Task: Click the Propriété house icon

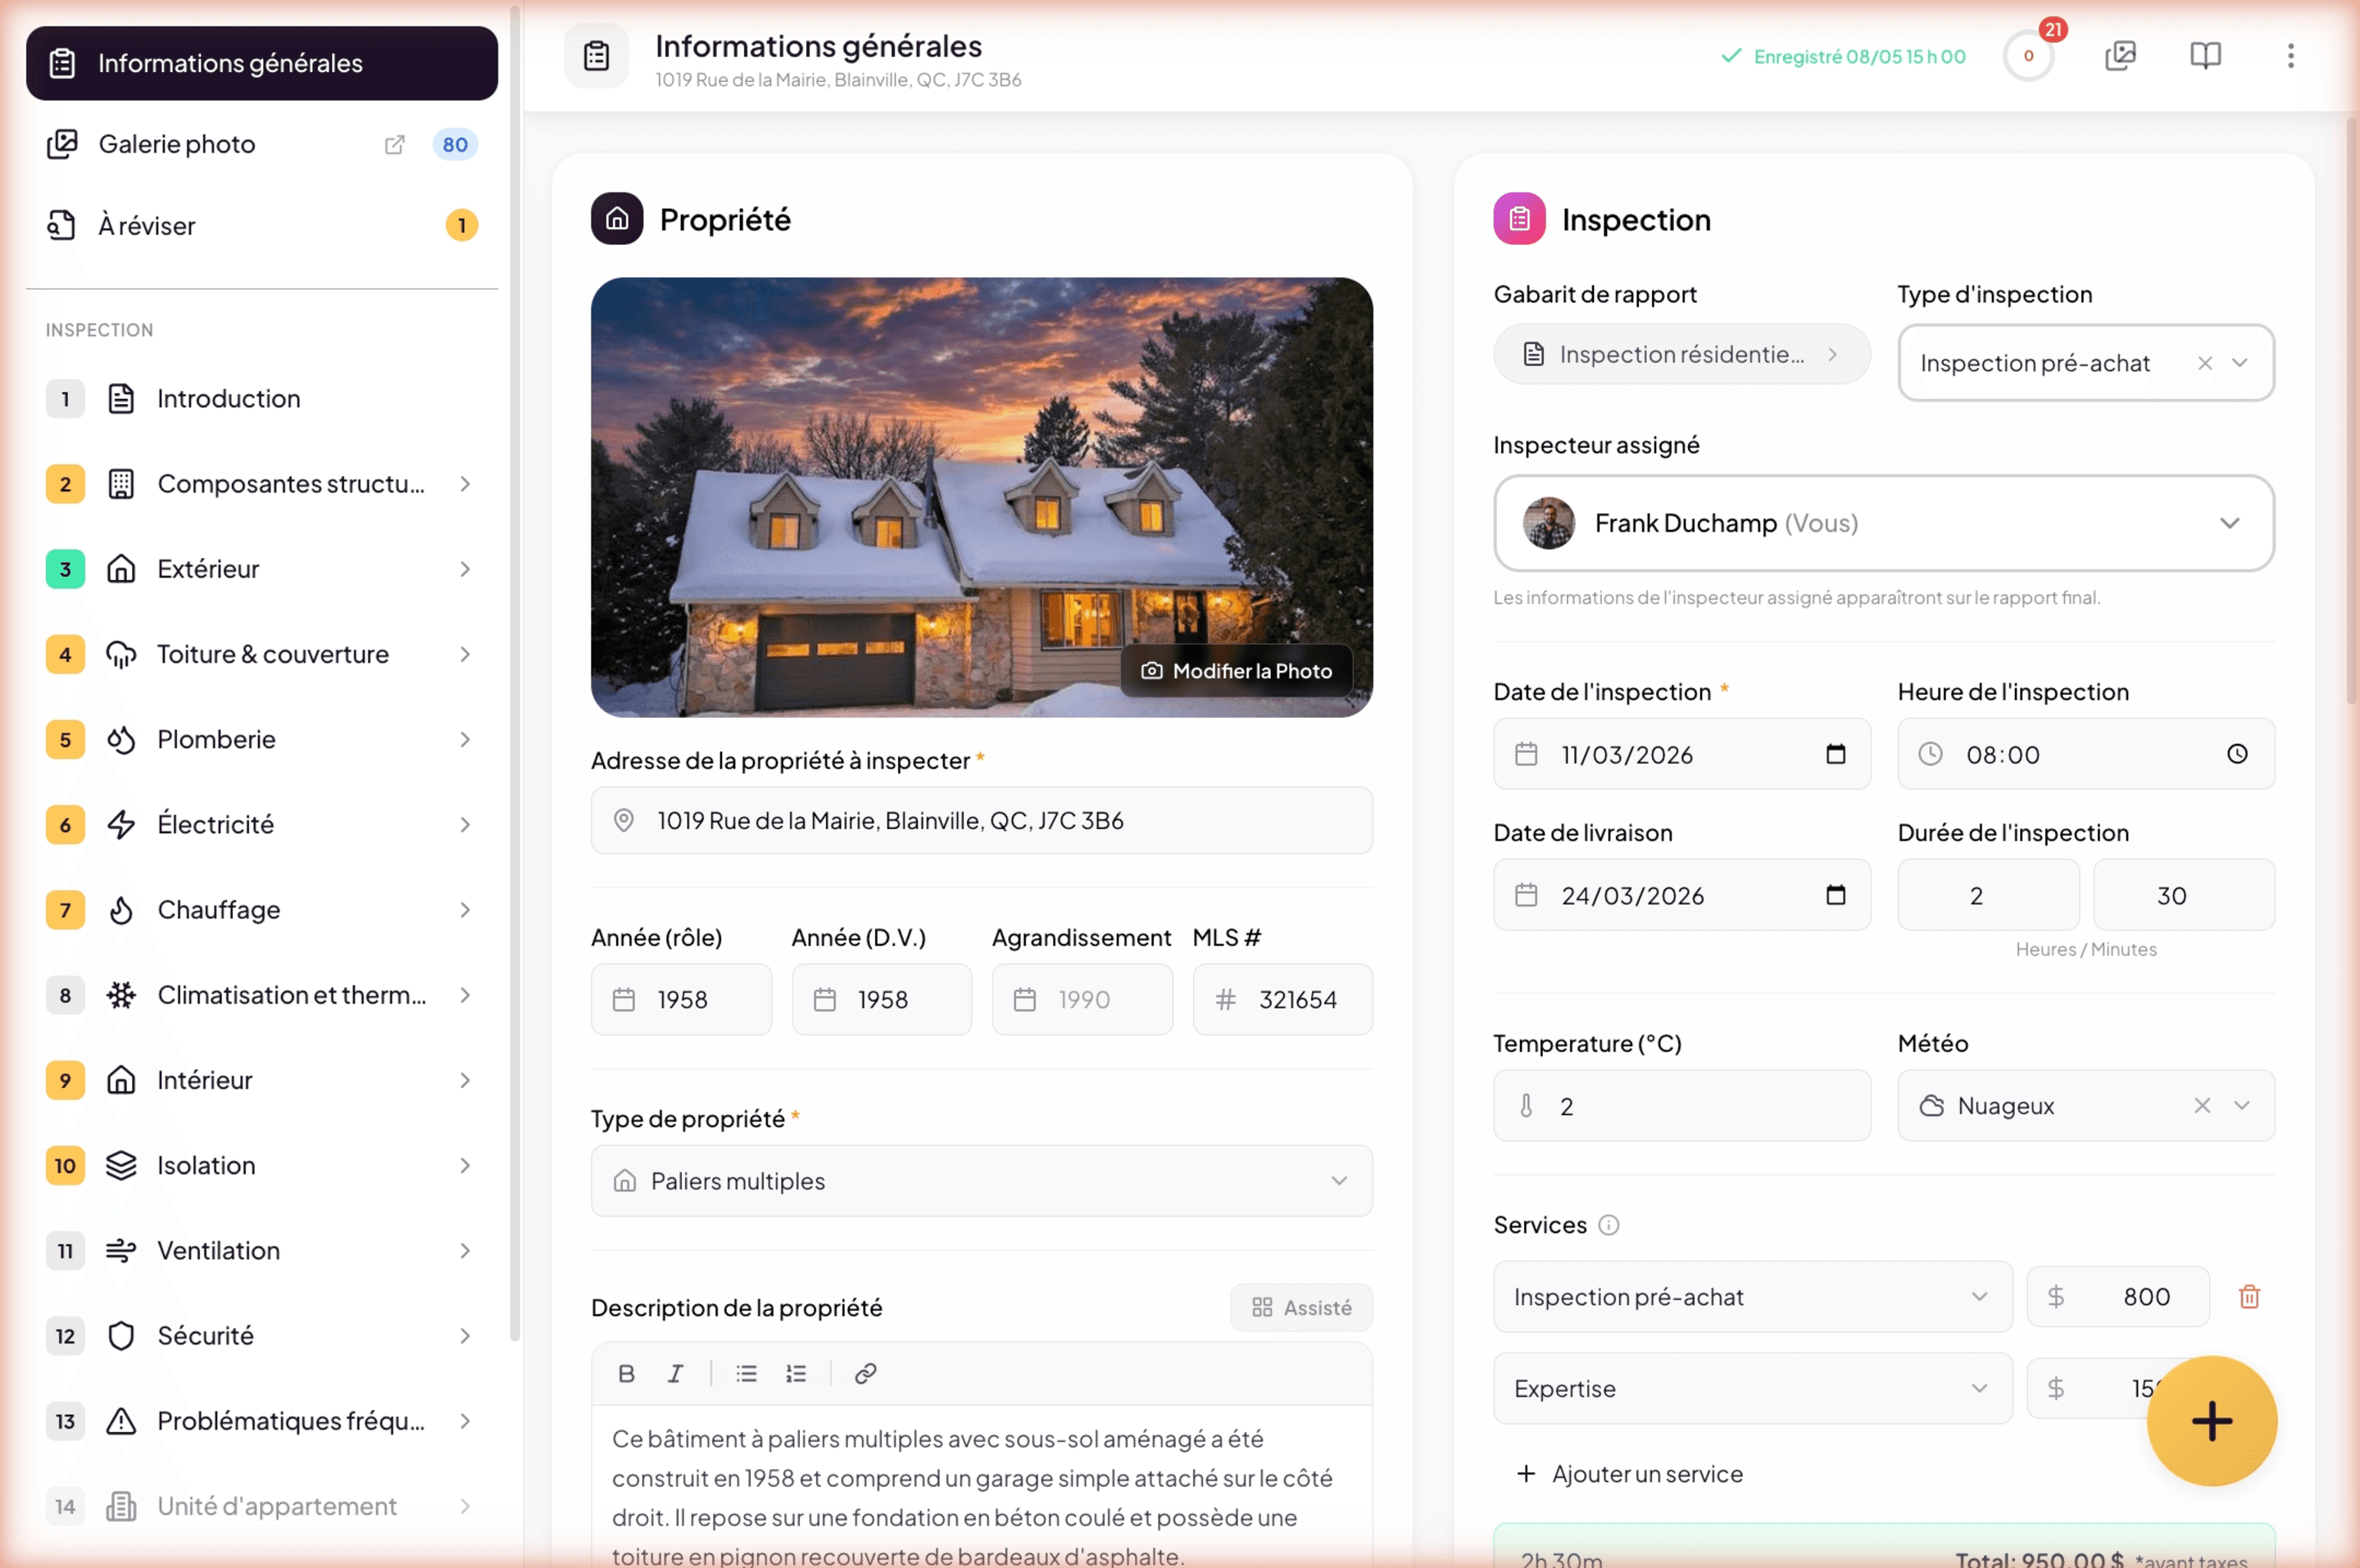Action: click(x=617, y=218)
